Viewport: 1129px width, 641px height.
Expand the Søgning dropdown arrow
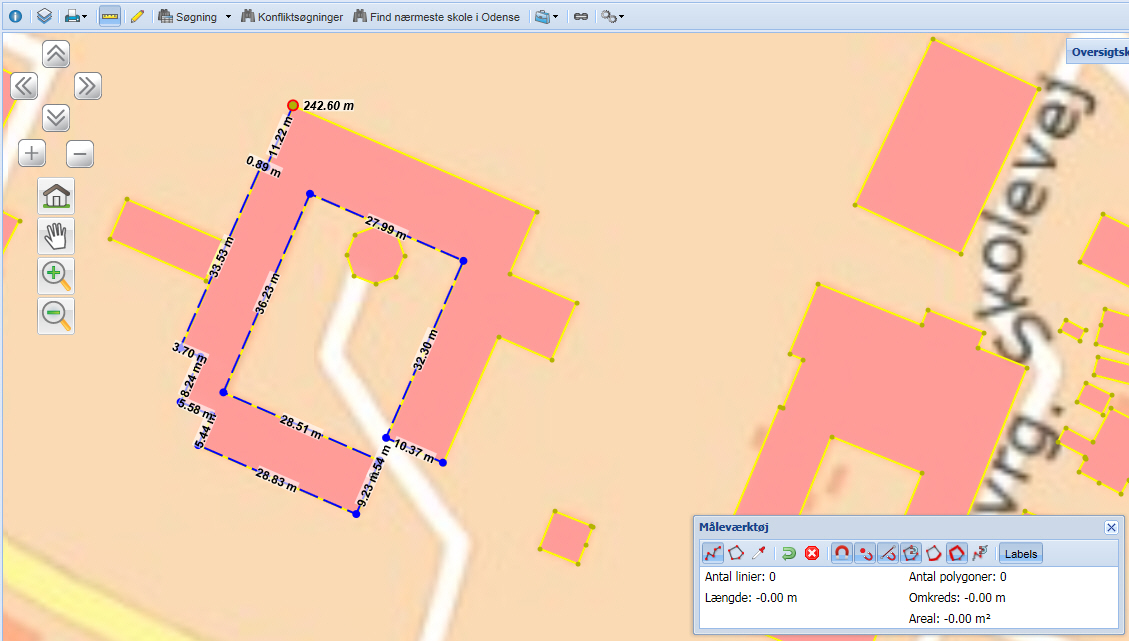tap(228, 17)
